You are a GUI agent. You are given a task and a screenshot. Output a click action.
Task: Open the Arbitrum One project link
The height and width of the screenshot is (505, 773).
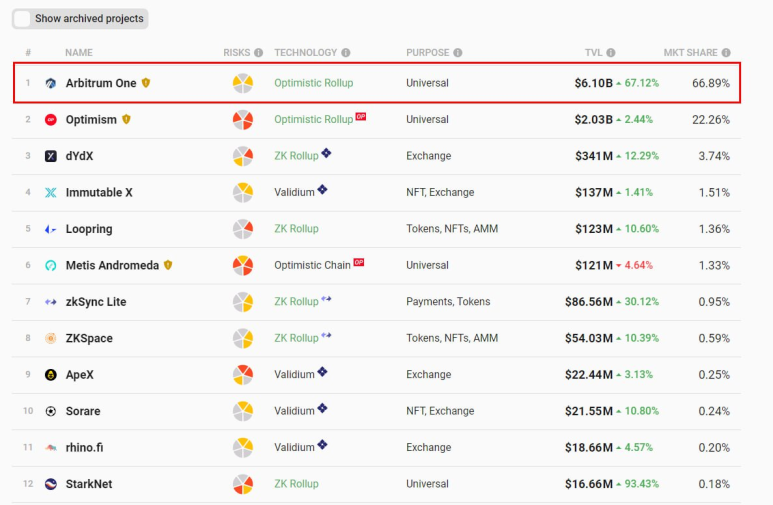[x=101, y=83]
